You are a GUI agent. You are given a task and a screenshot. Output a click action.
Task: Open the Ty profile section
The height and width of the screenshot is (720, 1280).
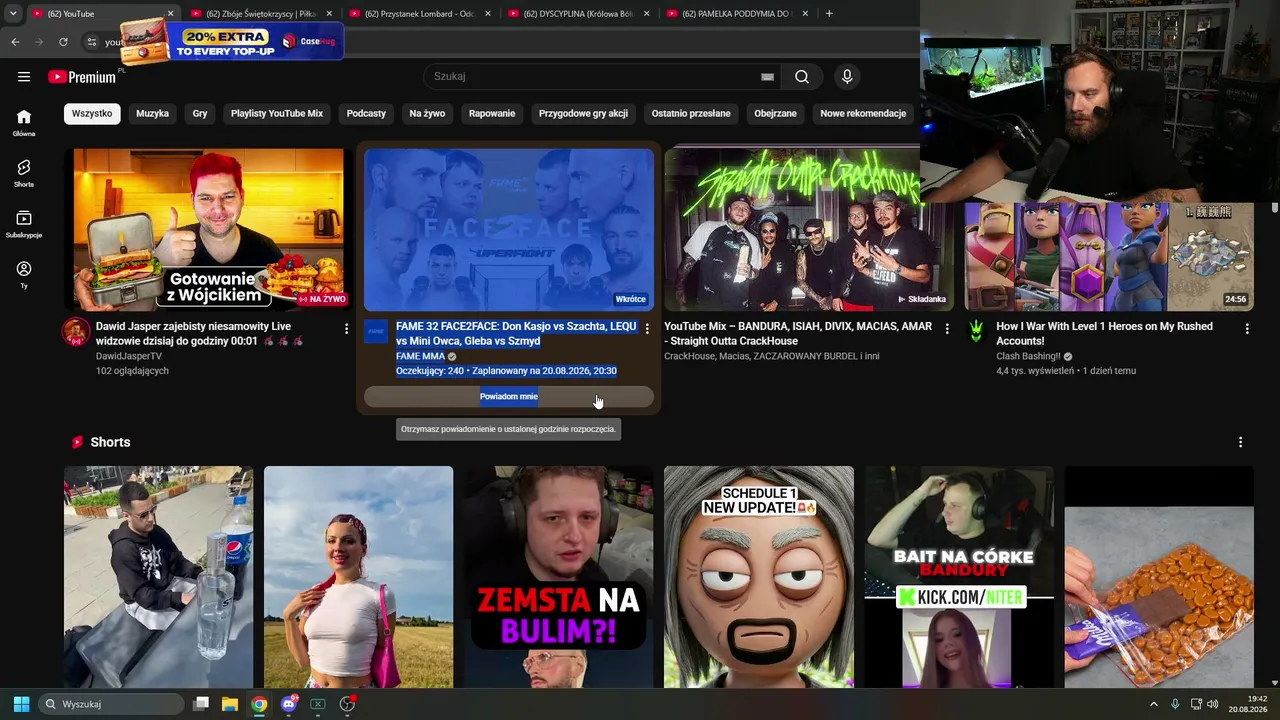click(x=24, y=275)
